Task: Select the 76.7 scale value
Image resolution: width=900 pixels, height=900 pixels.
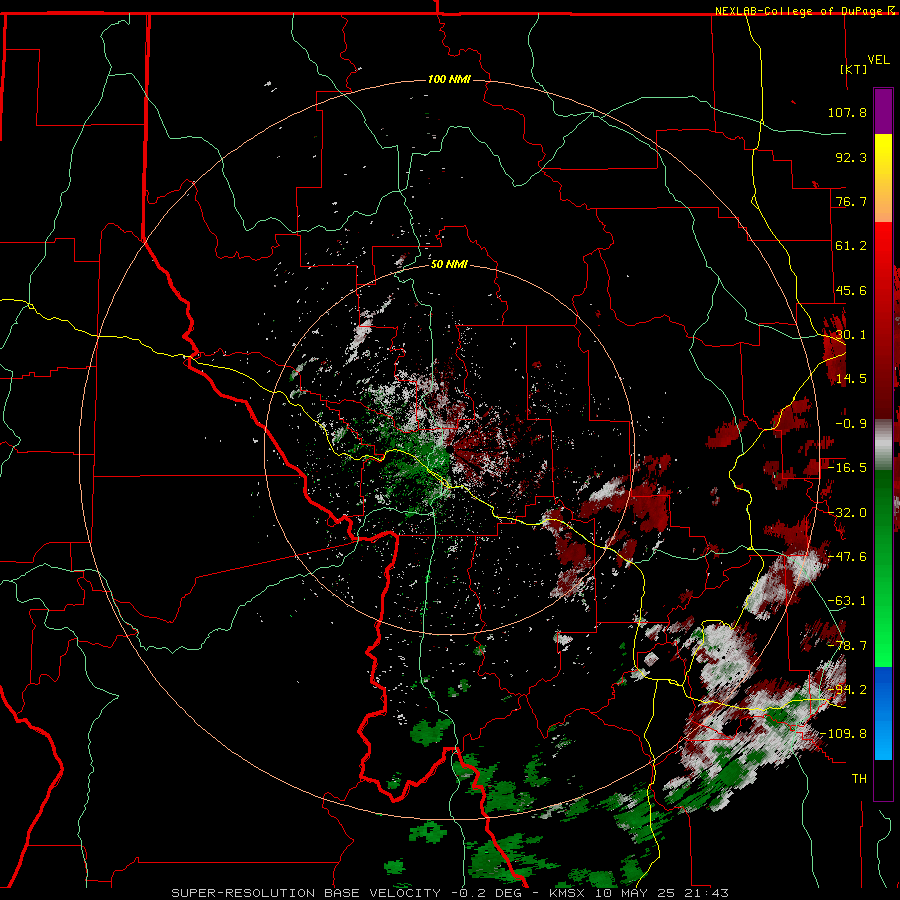Action: click(851, 201)
